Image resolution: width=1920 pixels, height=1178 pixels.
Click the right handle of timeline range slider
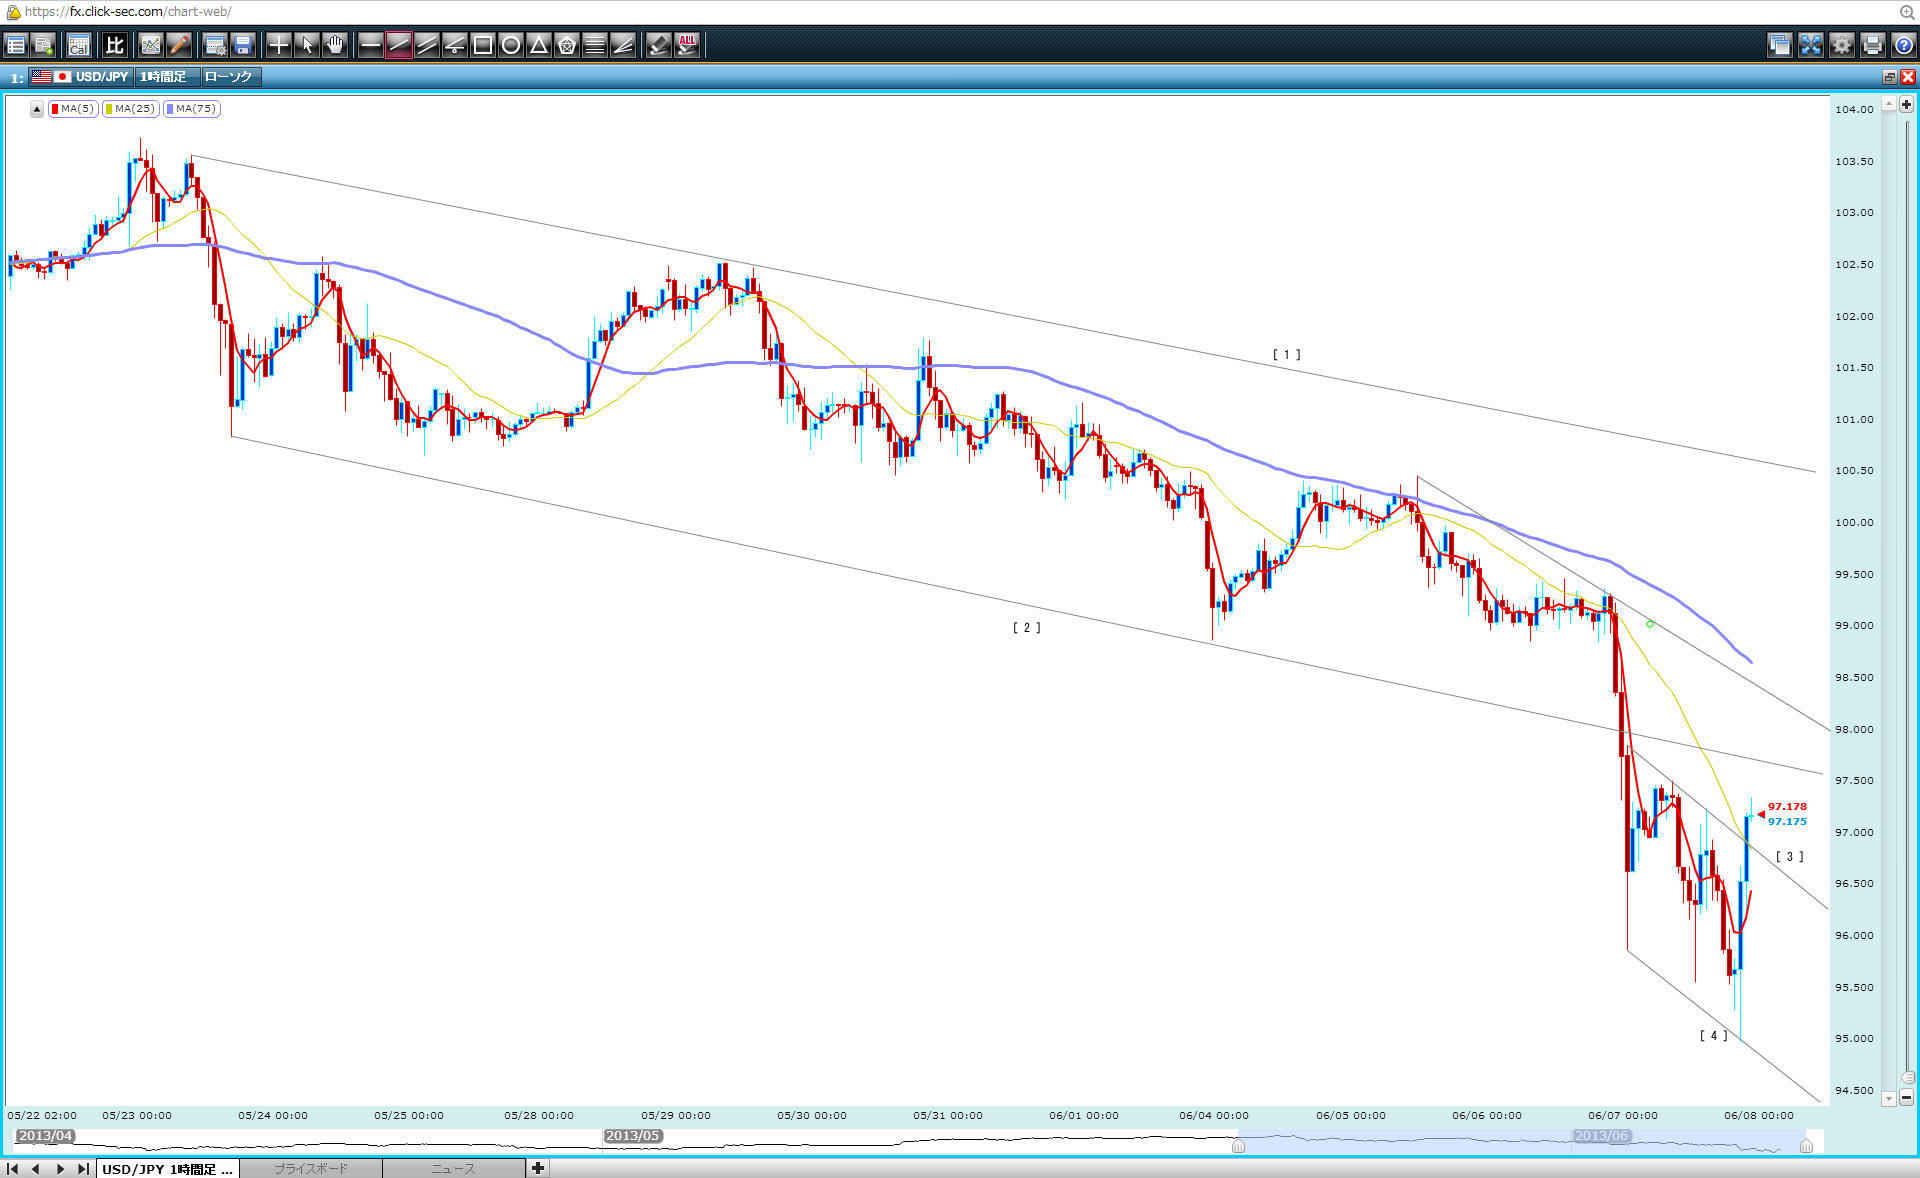pyautogui.click(x=1806, y=1146)
